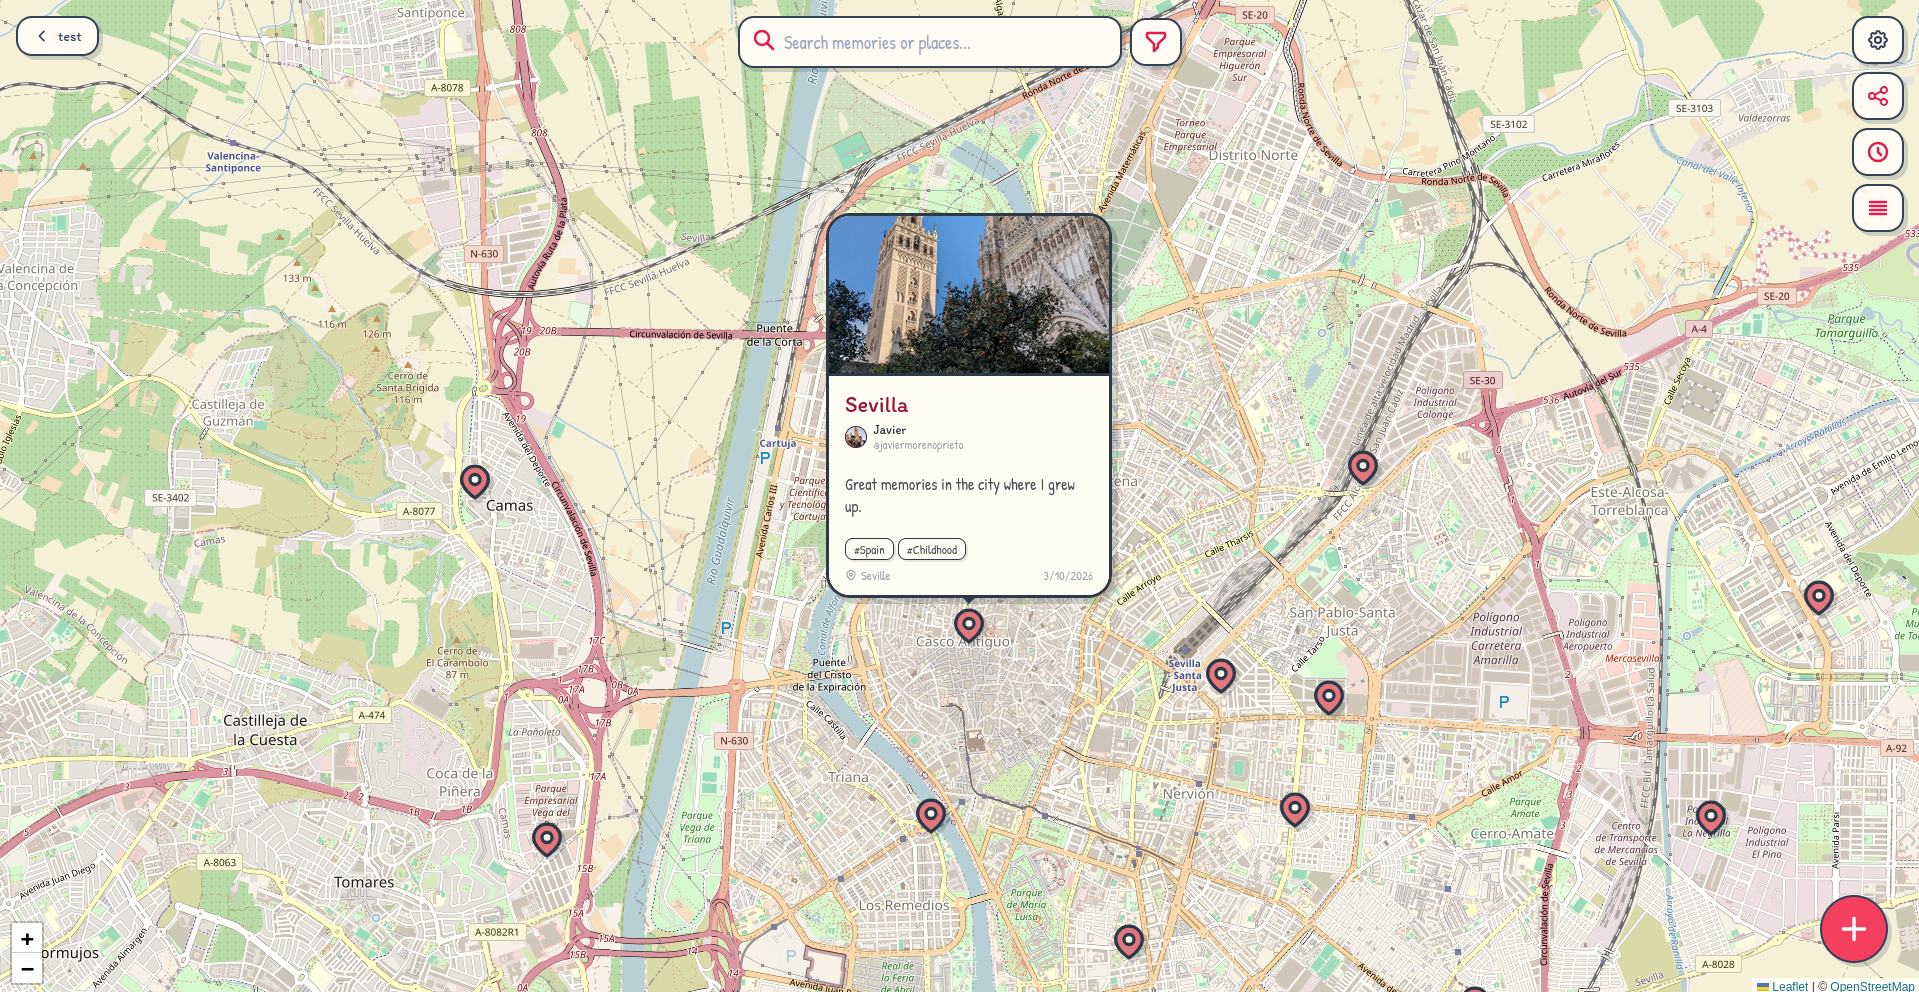Zoom in on the map
Image resolution: width=1919 pixels, height=992 pixels.
(x=27, y=939)
